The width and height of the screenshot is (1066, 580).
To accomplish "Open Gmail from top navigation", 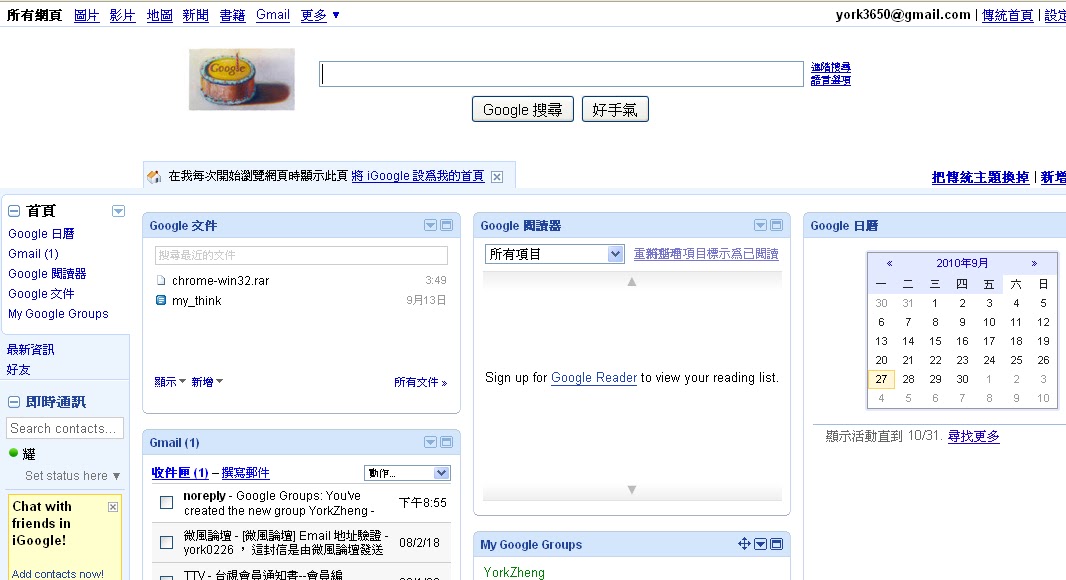I will pyautogui.click(x=273, y=15).
